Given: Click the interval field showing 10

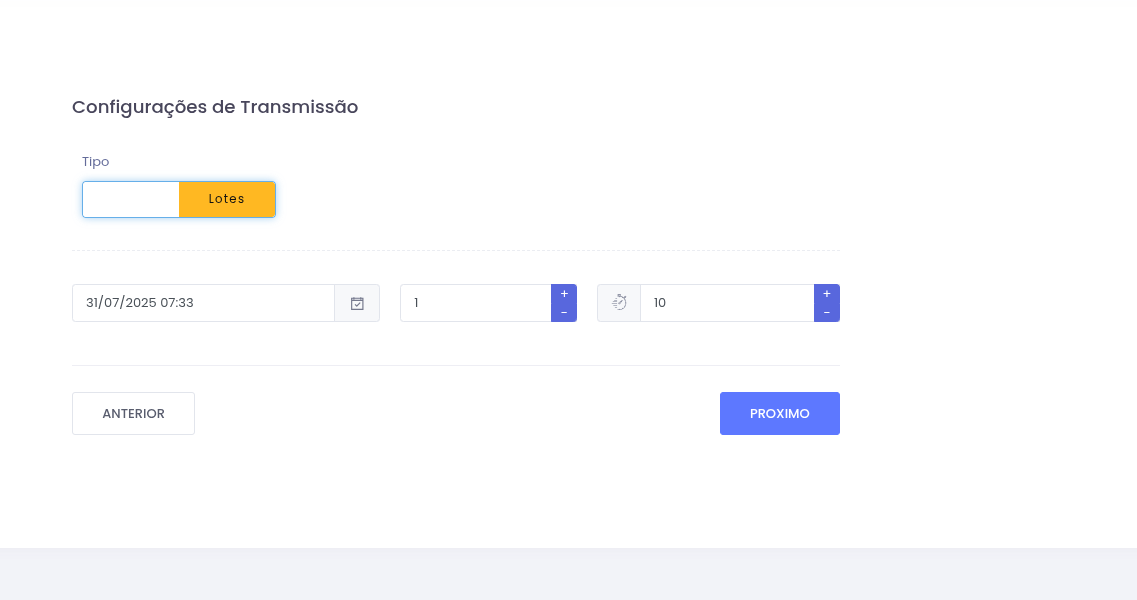Looking at the screenshot, I should 727,303.
